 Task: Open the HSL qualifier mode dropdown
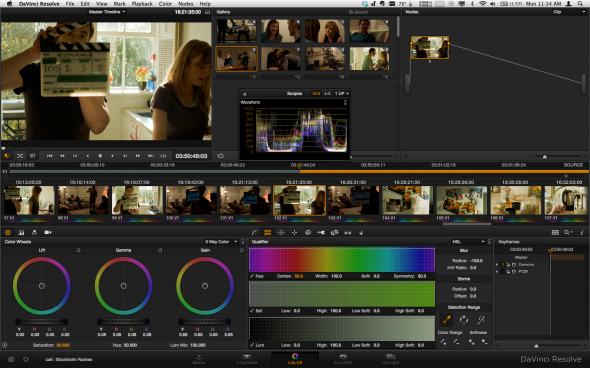[469, 242]
